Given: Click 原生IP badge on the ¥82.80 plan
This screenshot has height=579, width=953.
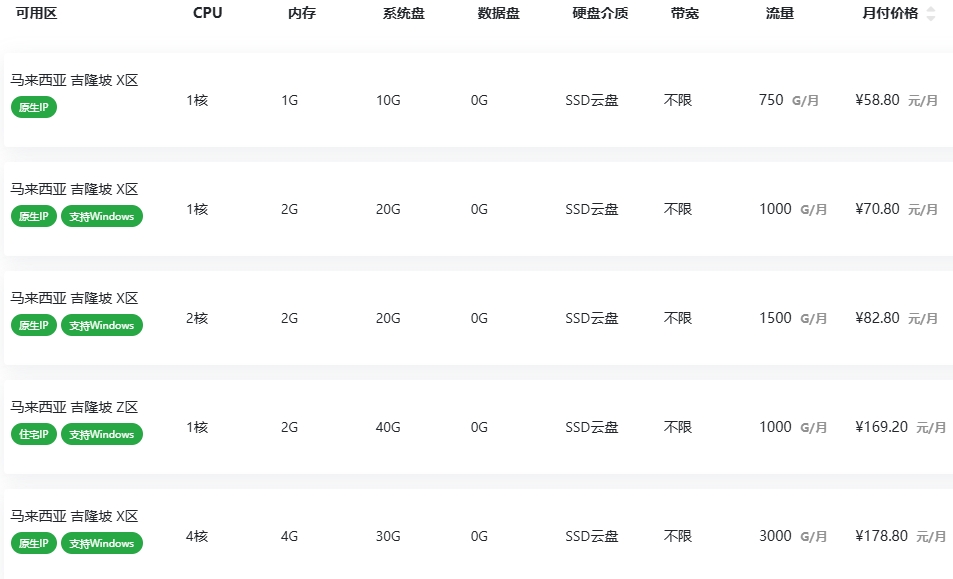Looking at the screenshot, I should coord(34,325).
